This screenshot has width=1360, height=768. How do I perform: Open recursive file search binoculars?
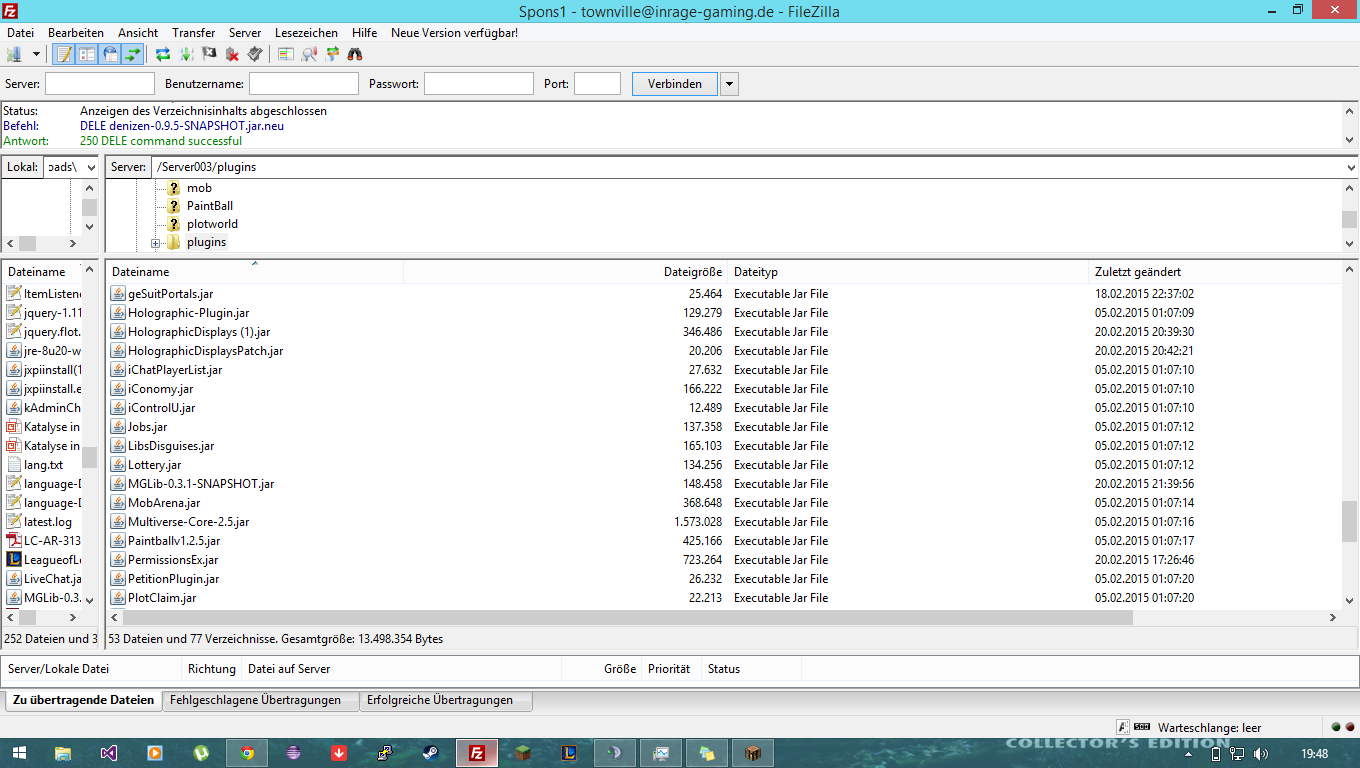[355, 54]
